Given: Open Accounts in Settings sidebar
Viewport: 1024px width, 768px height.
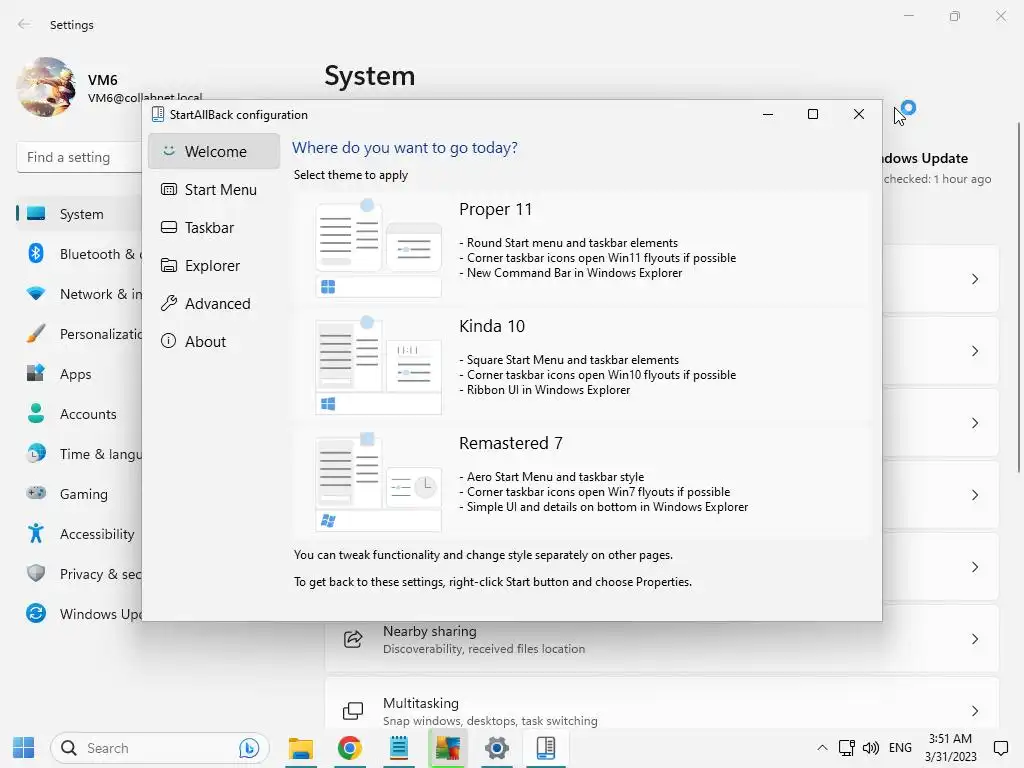Looking at the screenshot, I should tap(79, 414).
